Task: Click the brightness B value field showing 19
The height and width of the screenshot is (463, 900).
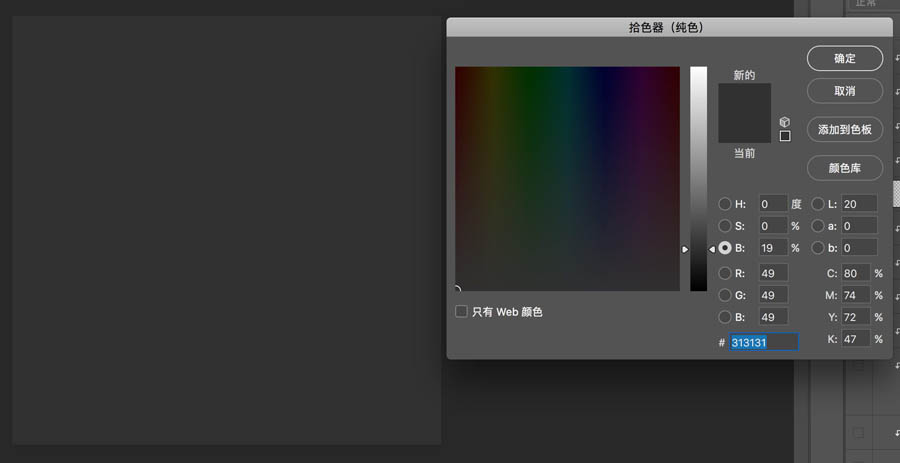Action: point(773,248)
